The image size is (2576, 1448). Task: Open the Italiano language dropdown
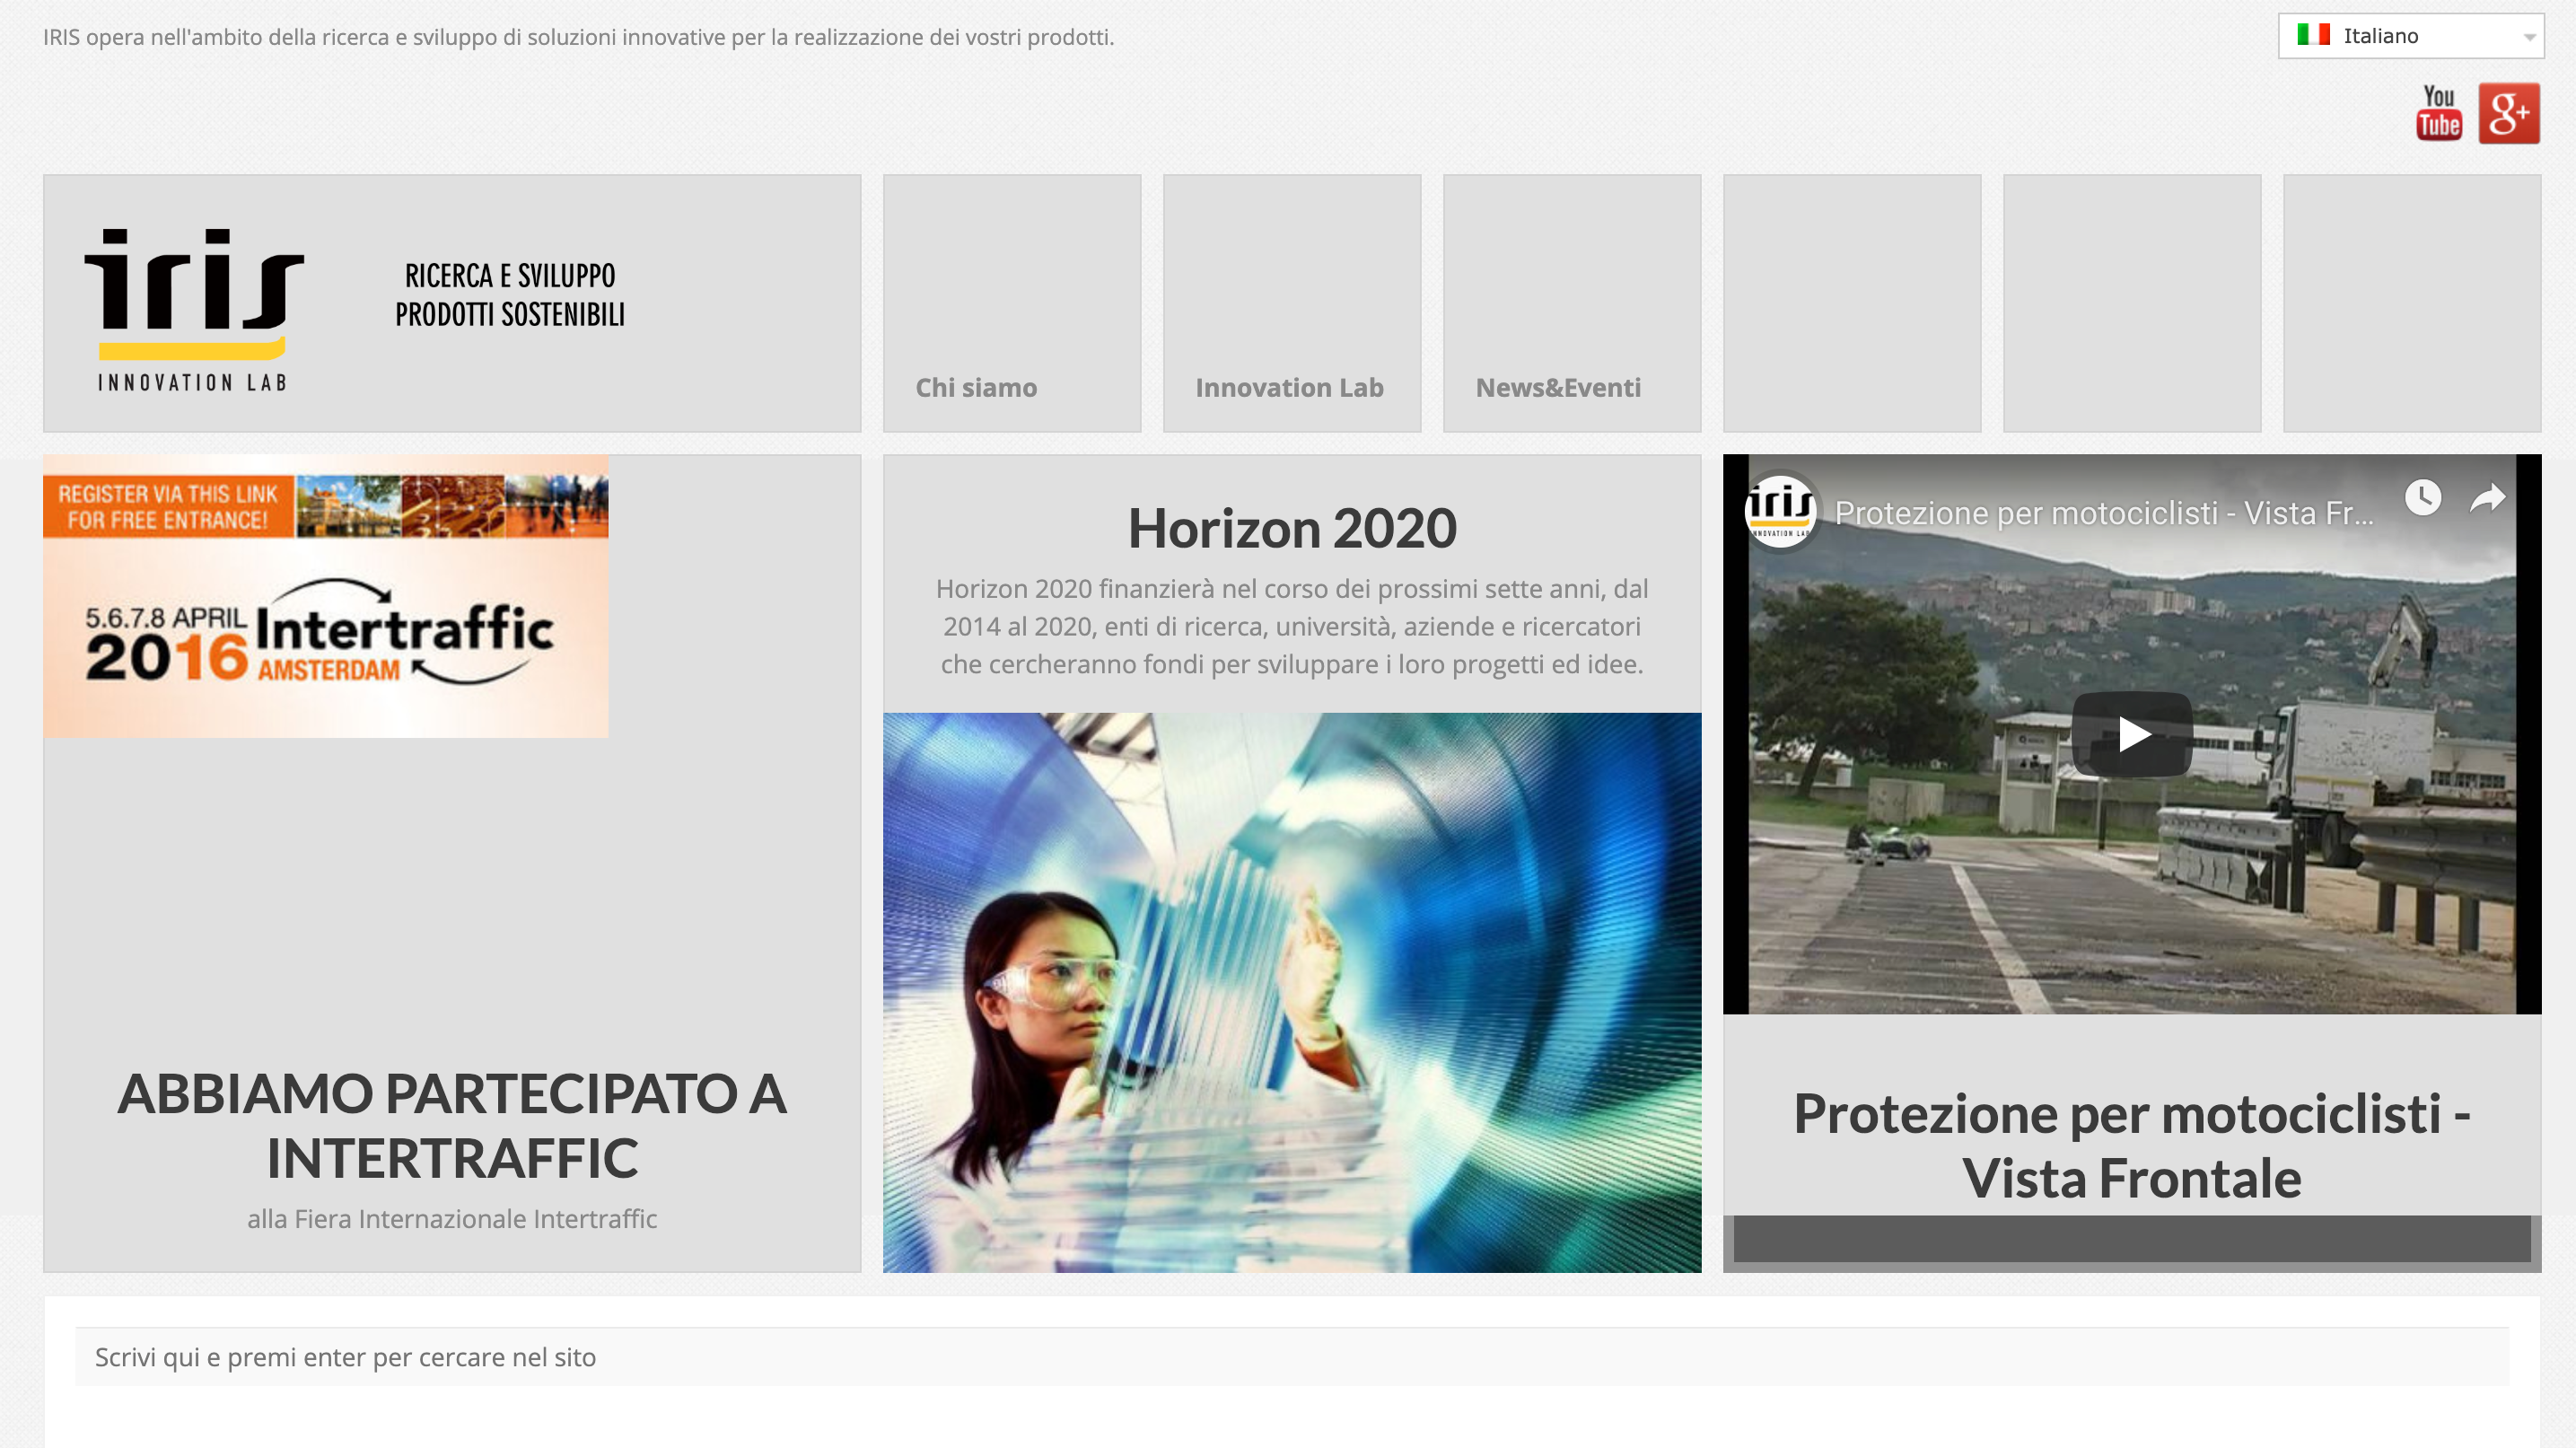tap(2410, 36)
